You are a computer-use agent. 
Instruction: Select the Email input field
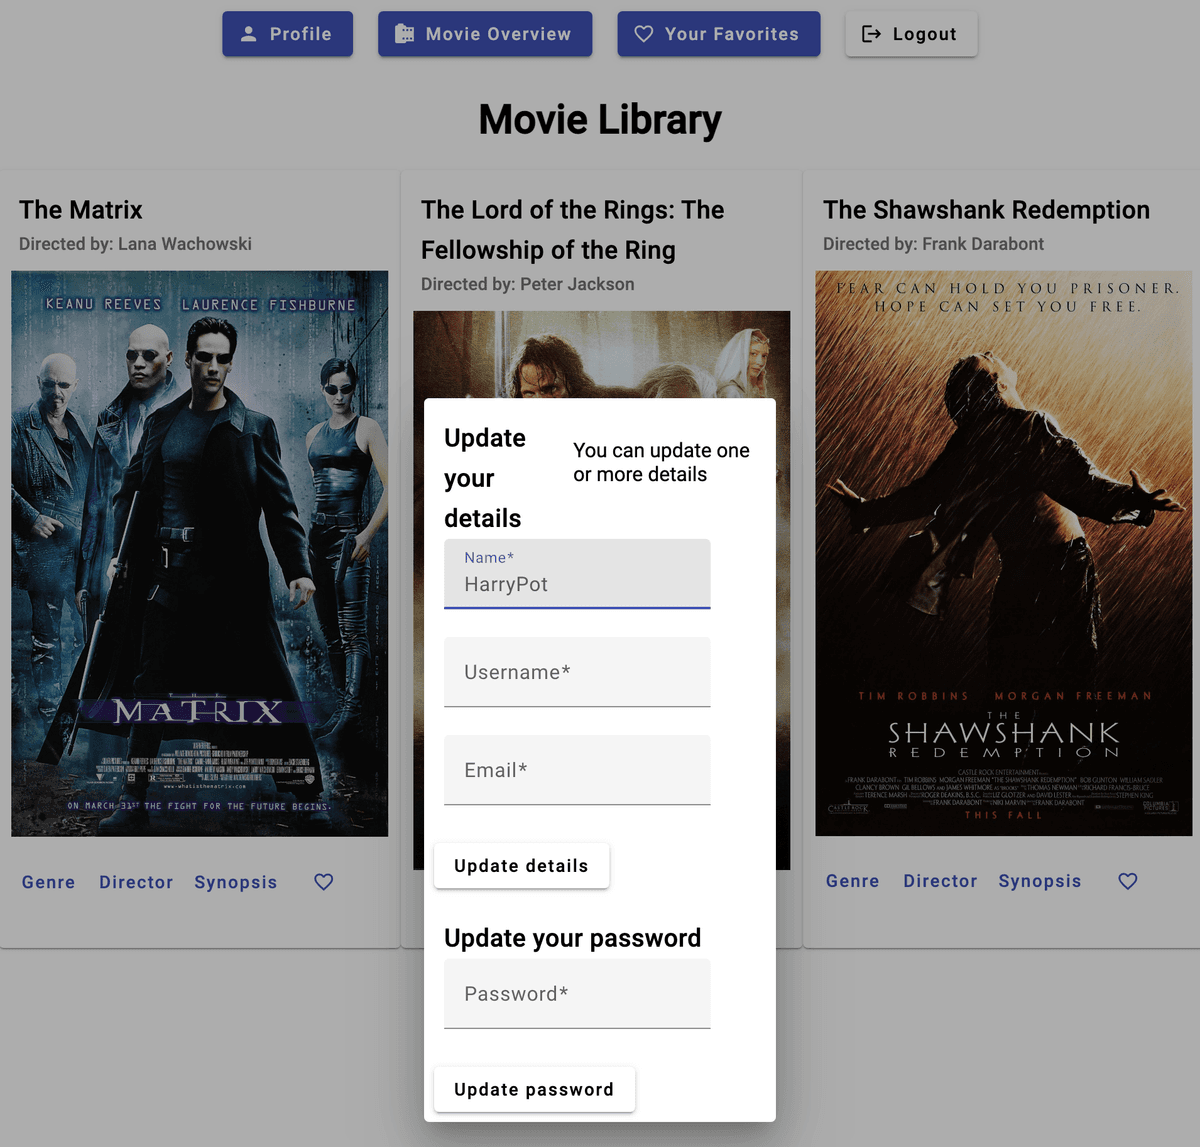(x=577, y=770)
